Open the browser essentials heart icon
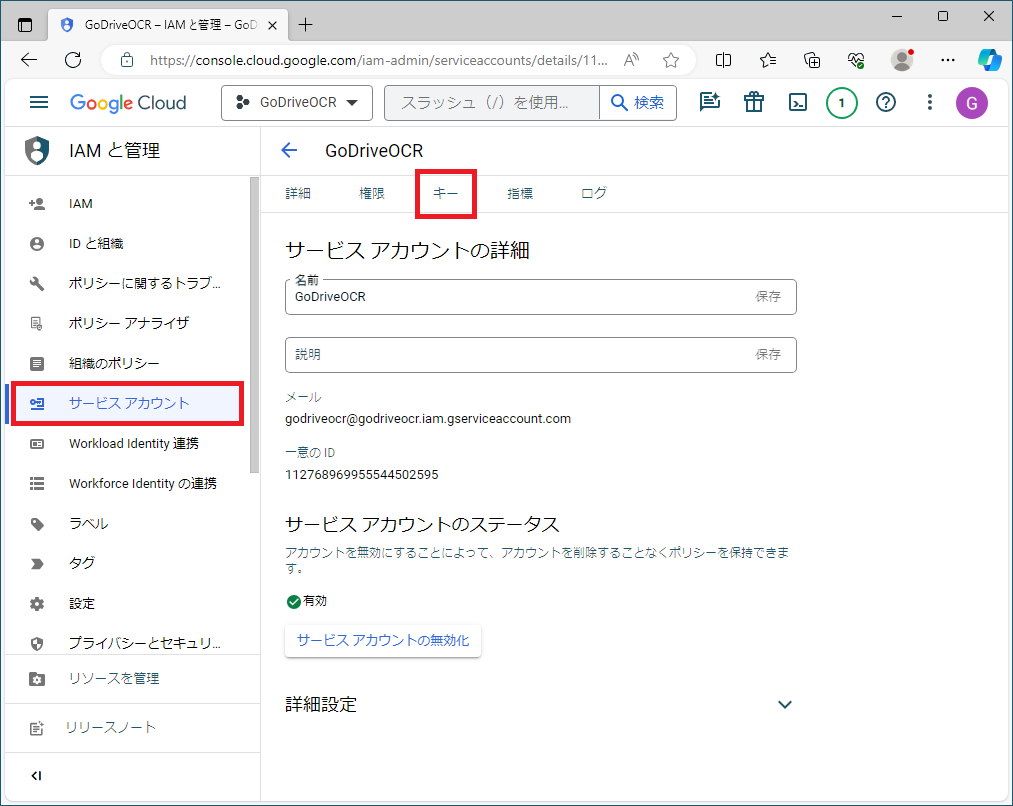Screen dimensions: 1013x806 856,60
